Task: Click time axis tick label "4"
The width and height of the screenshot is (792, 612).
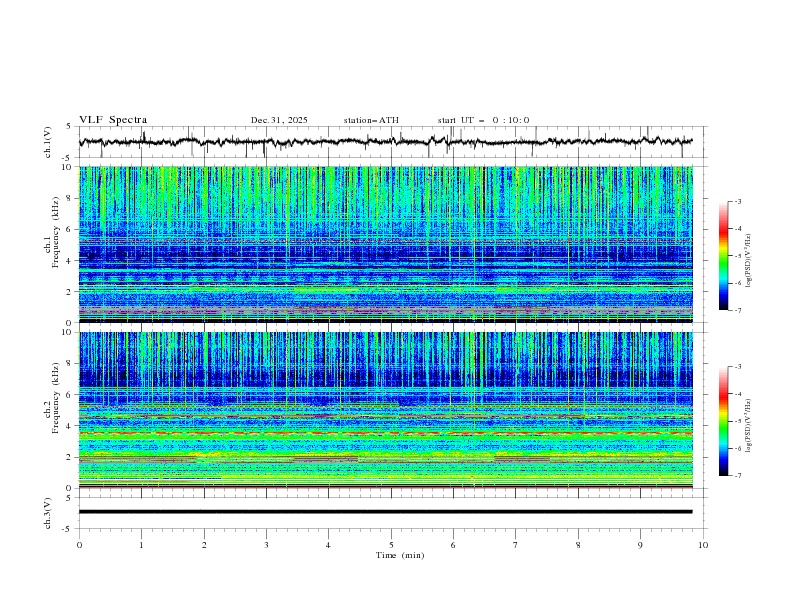Action: click(328, 545)
